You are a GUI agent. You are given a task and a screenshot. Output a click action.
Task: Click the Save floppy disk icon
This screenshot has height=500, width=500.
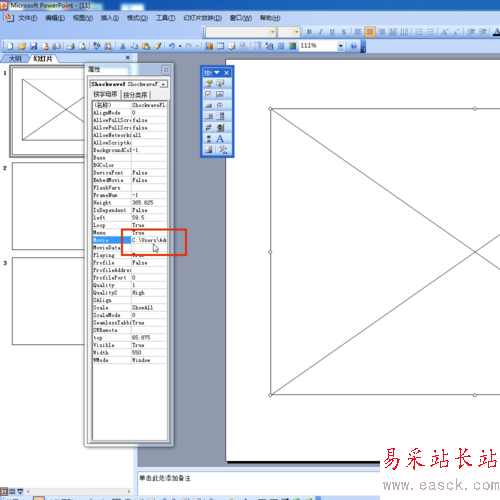33,46
